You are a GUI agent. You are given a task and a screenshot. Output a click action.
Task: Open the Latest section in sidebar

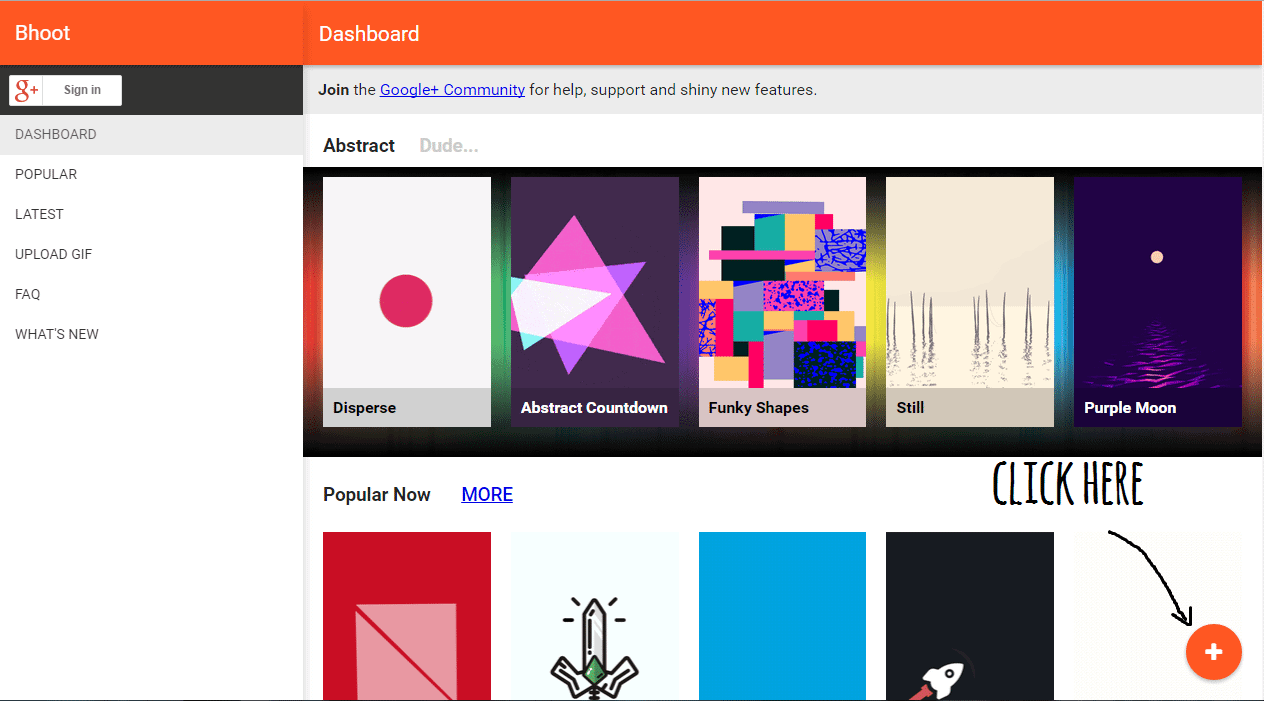[x=39, y=214]
